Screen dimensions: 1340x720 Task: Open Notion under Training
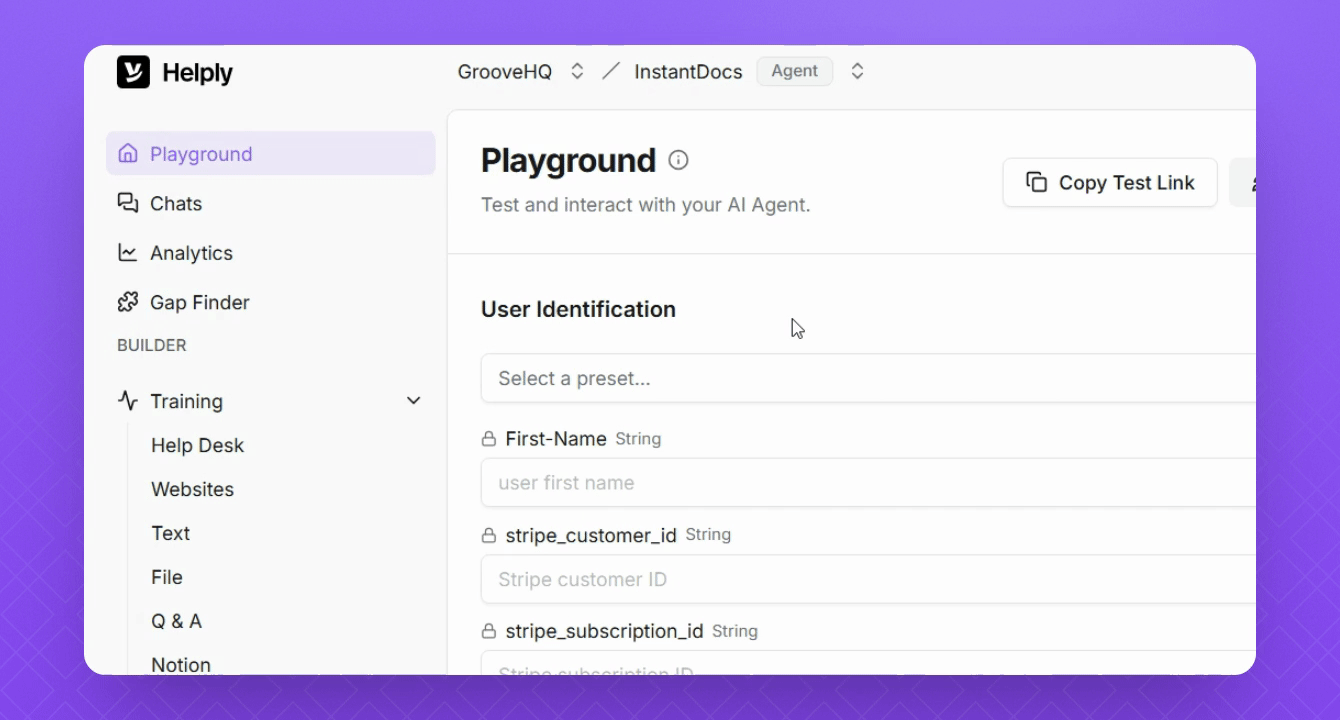click(181, 664)
